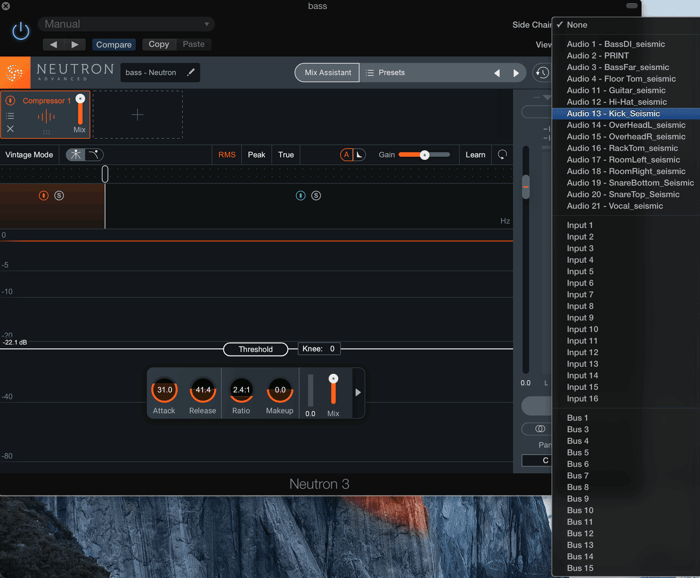
Task: Bypass the high band blue power icon
Action: tap(300, 195)
